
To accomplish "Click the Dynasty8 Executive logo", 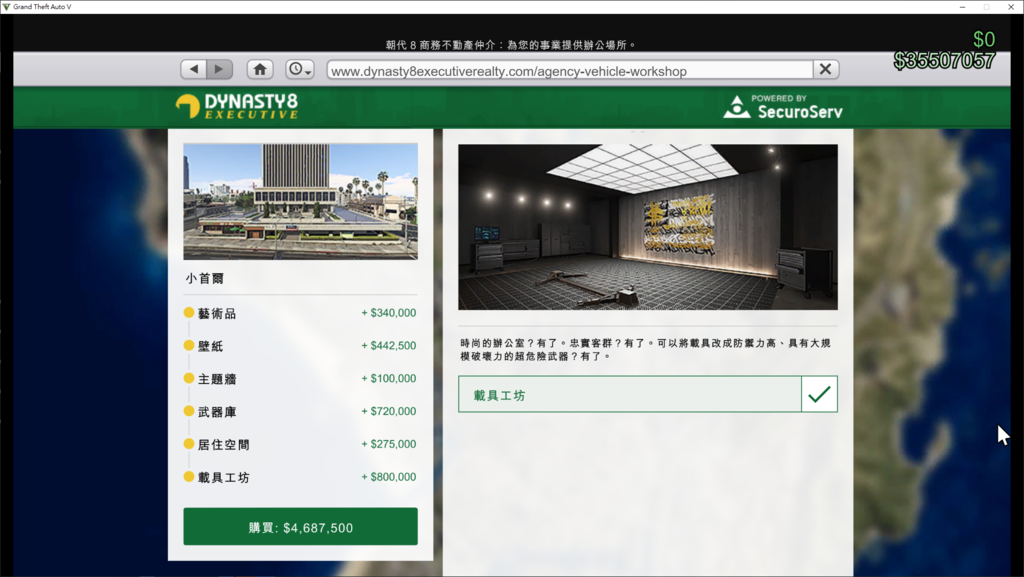I will (236, 106).
